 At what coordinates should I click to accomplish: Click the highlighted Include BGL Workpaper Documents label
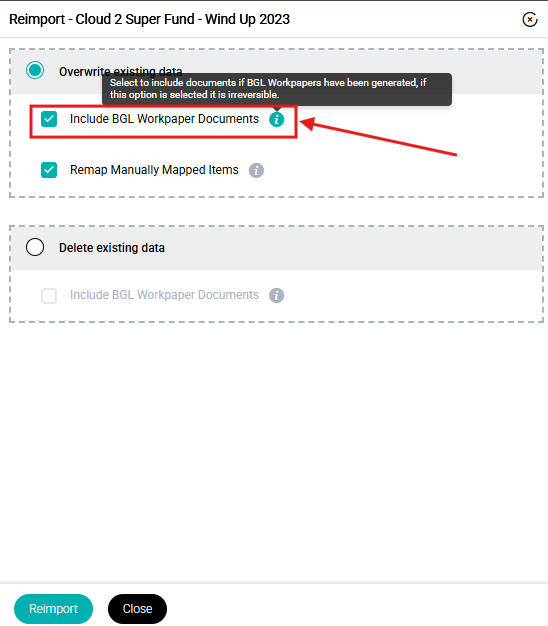(x=164, y=119)
